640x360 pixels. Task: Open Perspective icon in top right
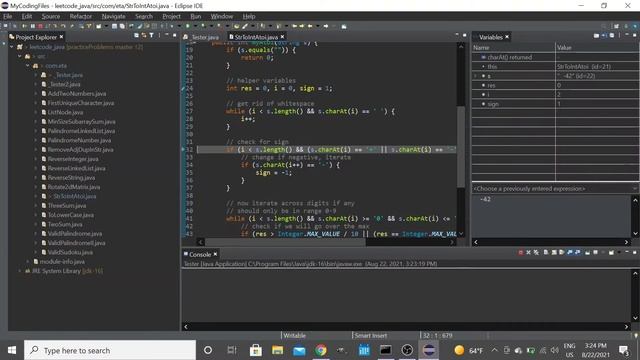[x=616, y=26]
